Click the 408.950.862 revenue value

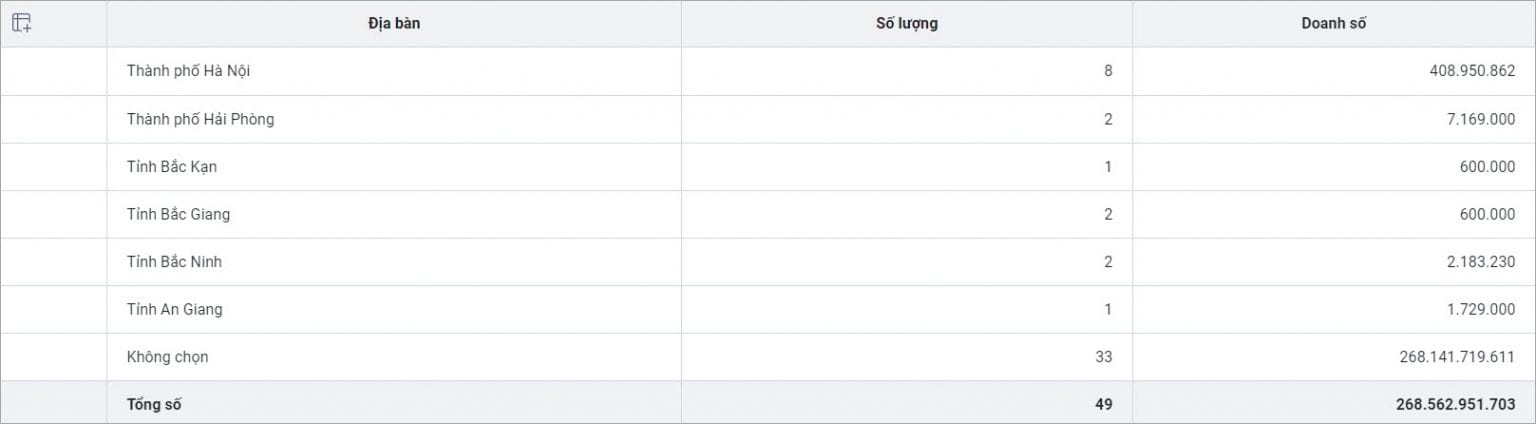(1472, 71)
